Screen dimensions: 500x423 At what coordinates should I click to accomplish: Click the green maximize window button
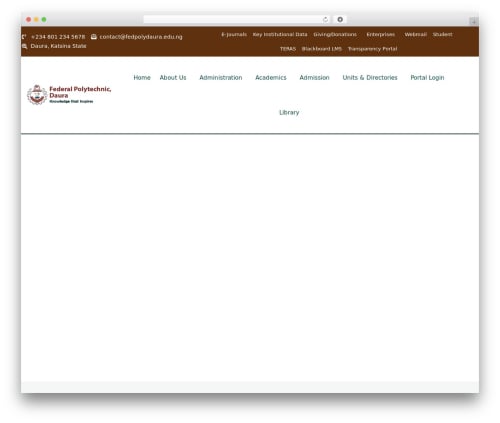[44, 20]
